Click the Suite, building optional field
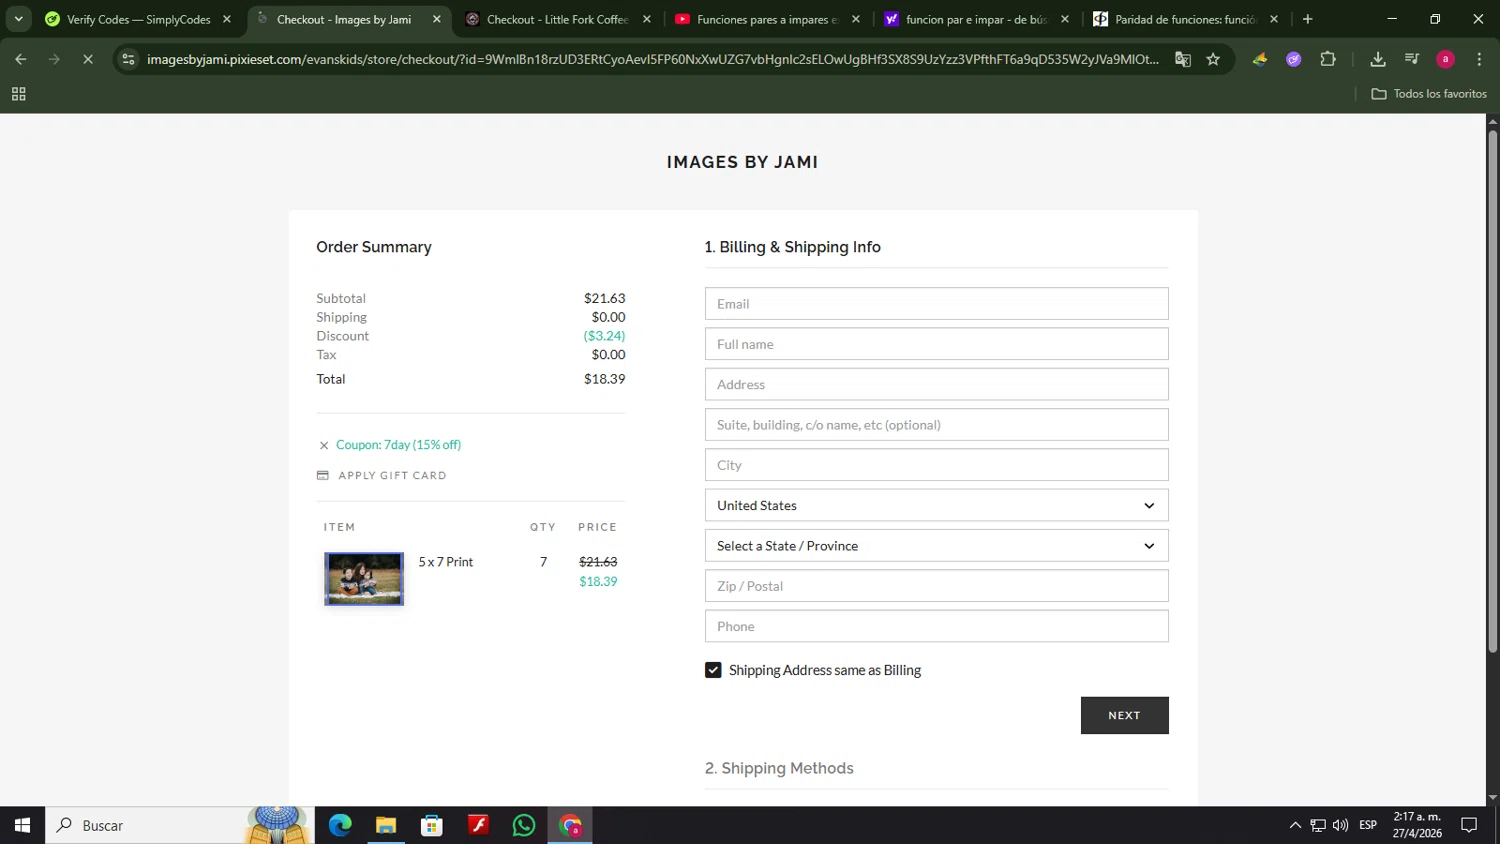The width and height of the screenshot is (1500, 844). click(936, 425)
